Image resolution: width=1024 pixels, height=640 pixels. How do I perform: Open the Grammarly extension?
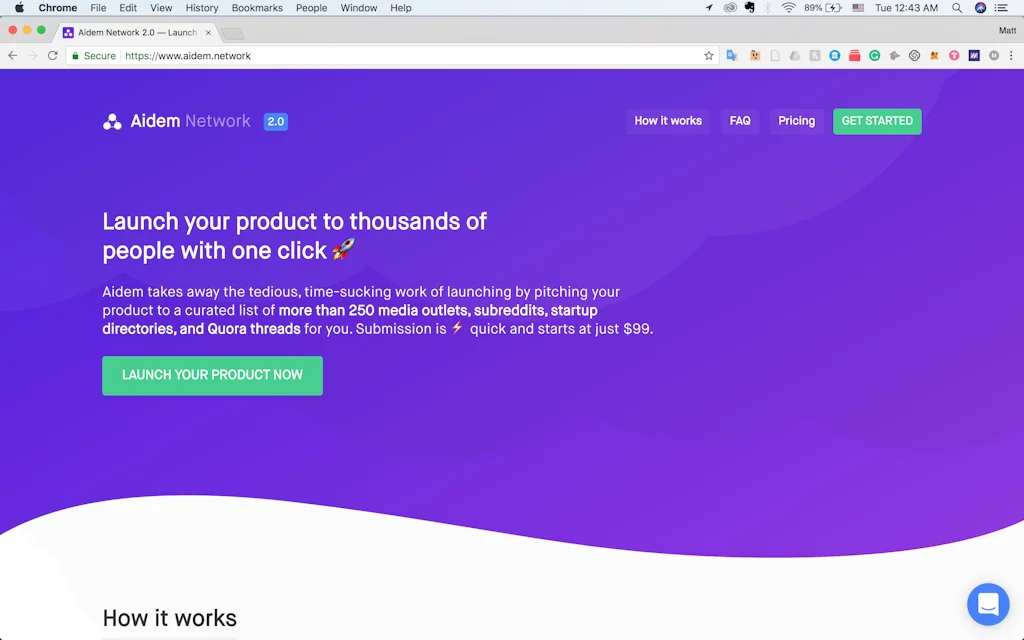point(873,55)
